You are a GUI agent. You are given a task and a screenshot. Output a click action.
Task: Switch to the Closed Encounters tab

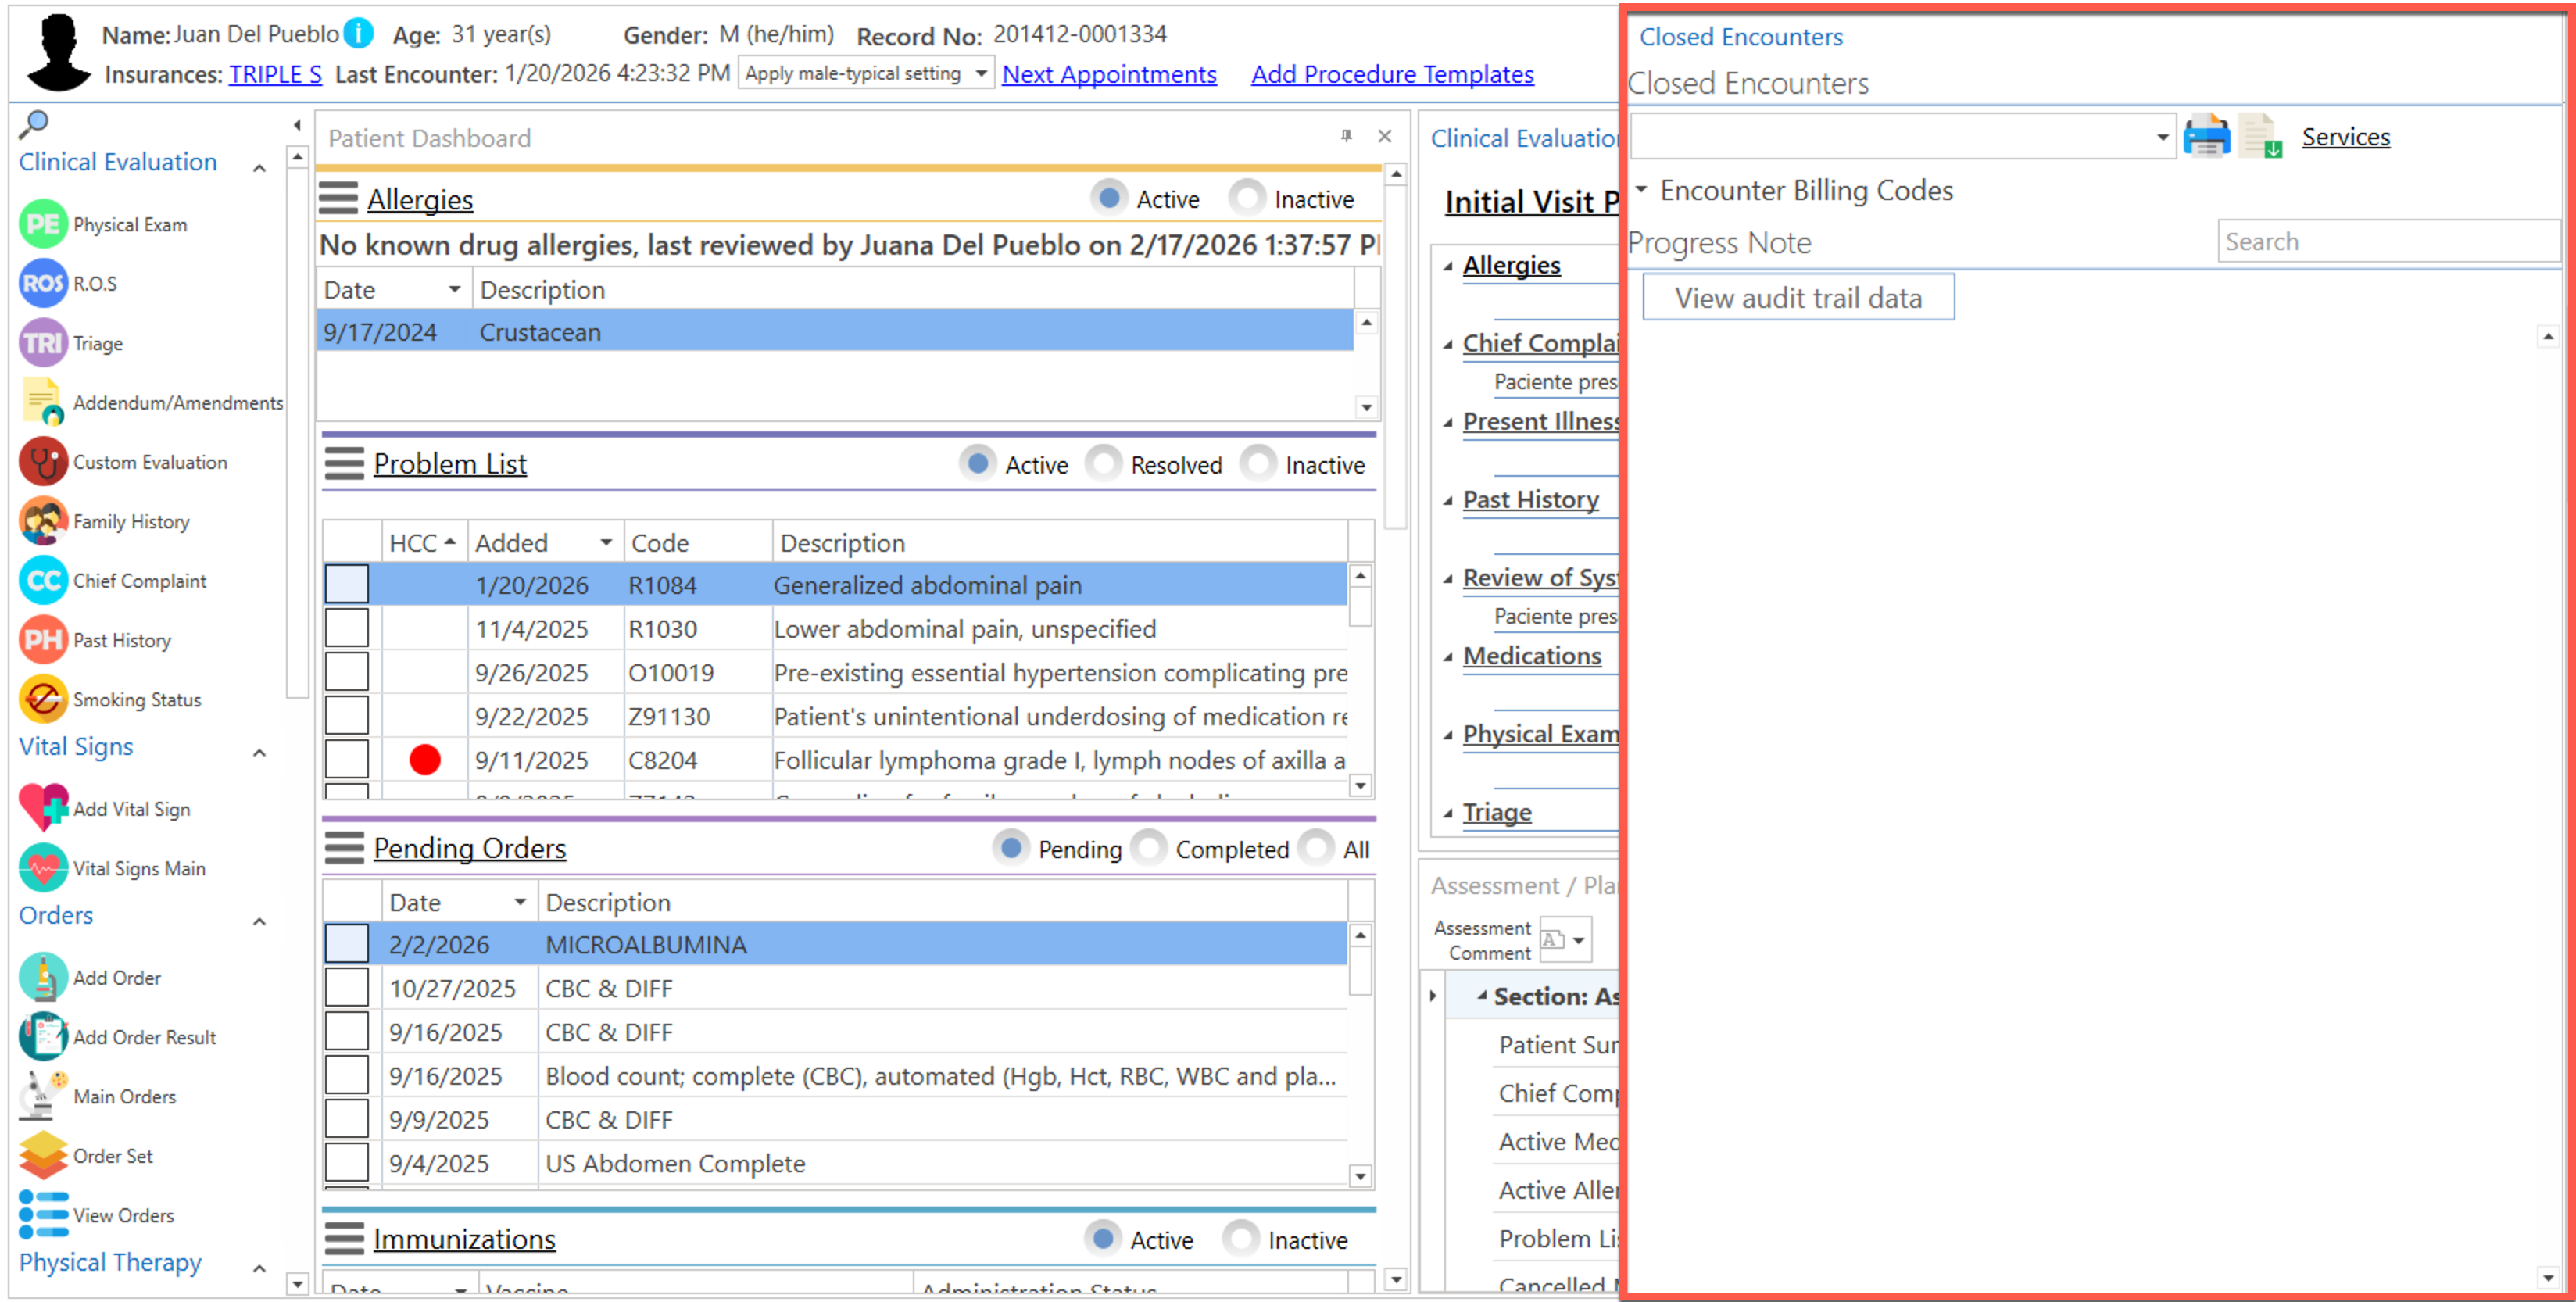click(1740, 37)
